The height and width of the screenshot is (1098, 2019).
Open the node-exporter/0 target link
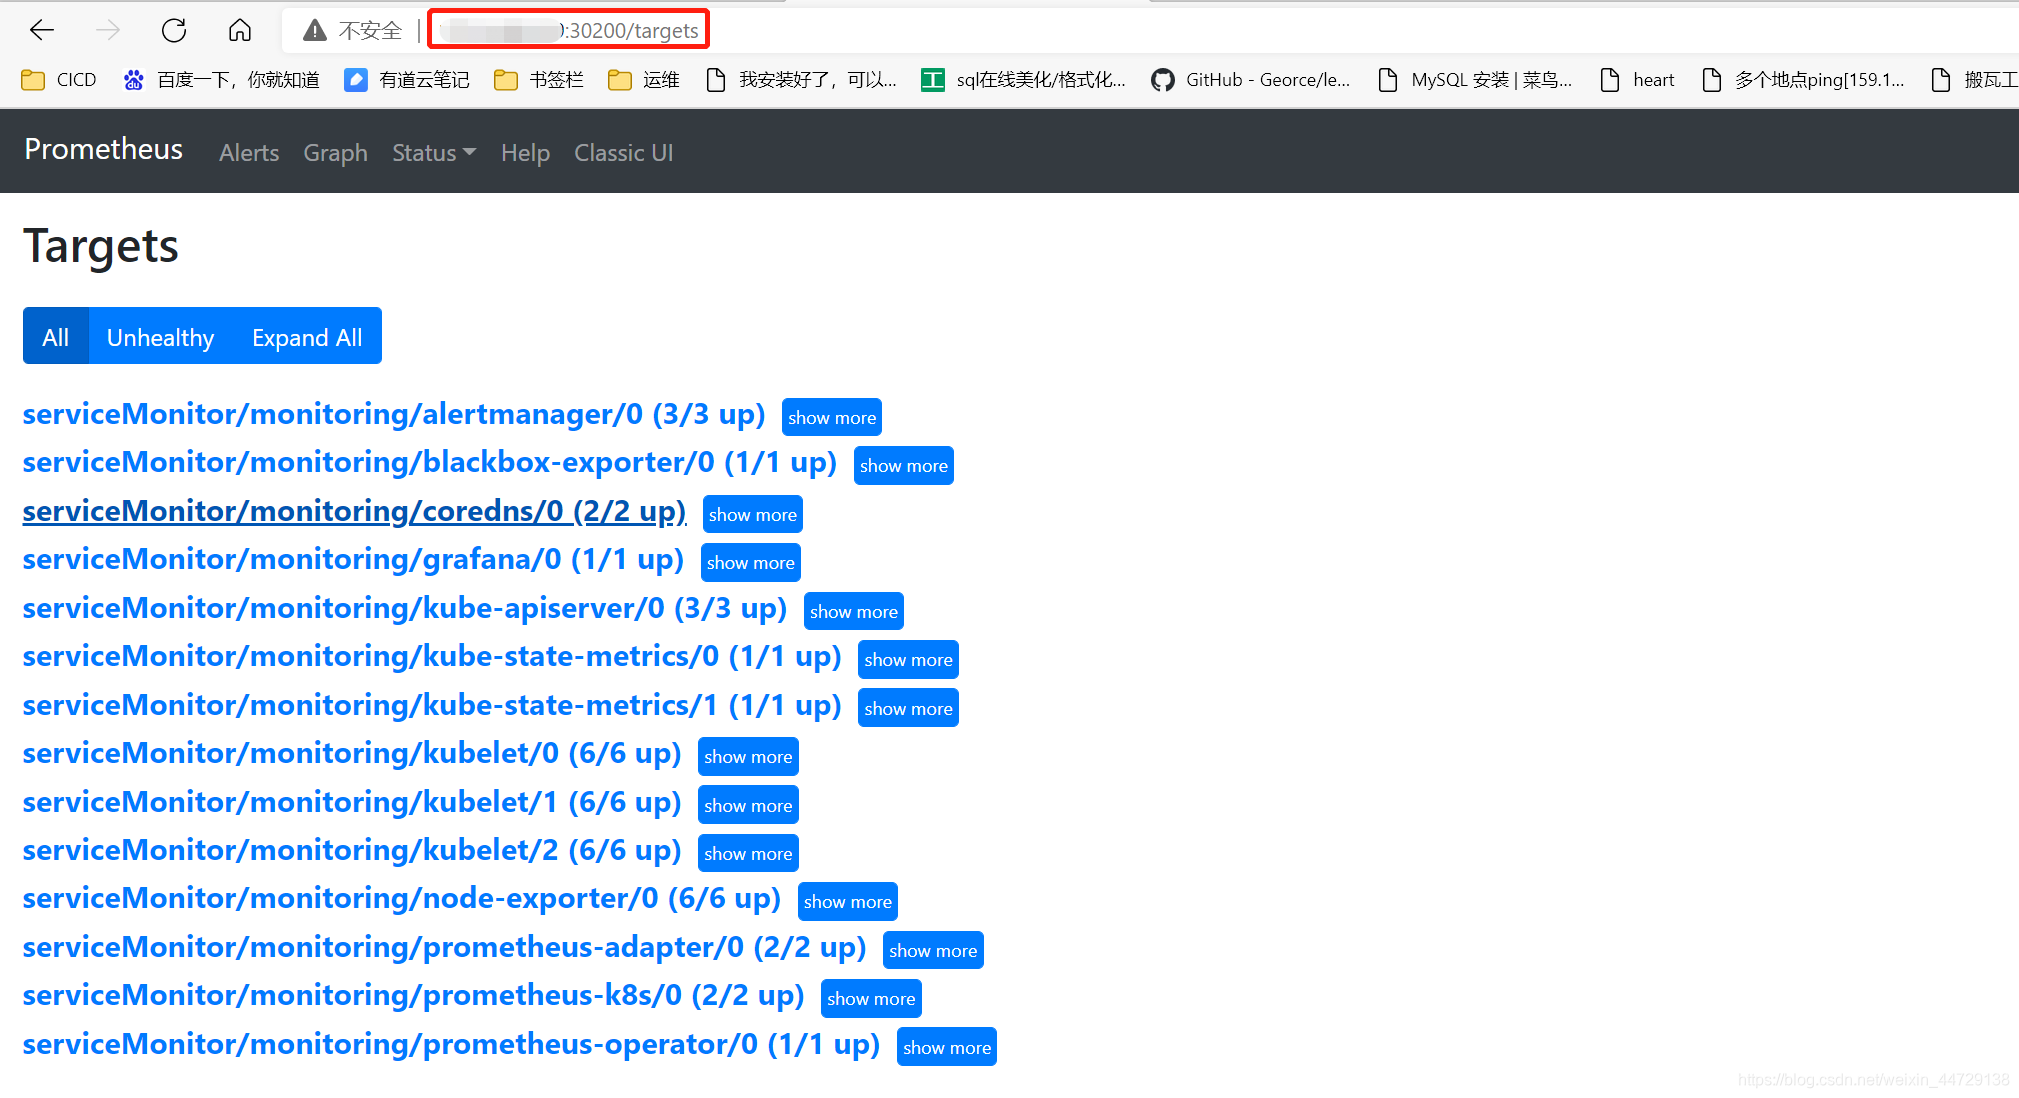(402, 899)
